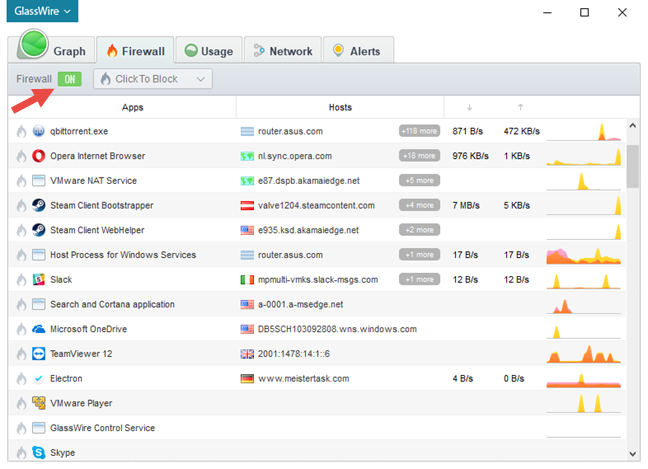Expand +4 more hosts for Steam Client Bootstrapper
Viewport: 648px width, 469px height.
point(419,205)
